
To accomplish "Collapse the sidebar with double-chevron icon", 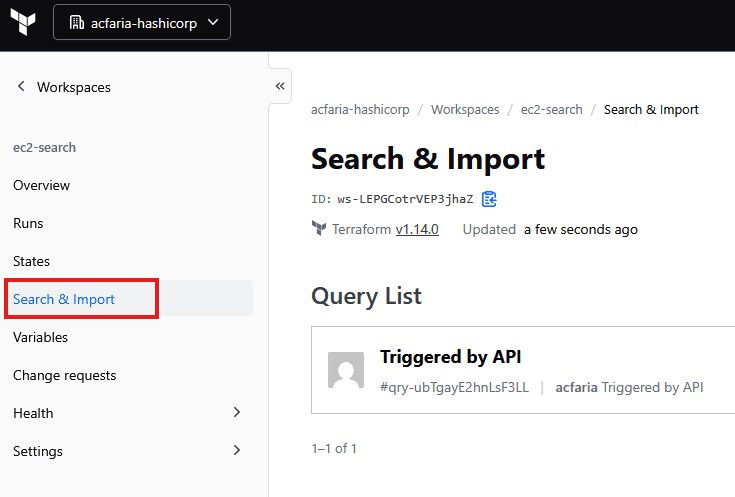I will coord(281,86).
